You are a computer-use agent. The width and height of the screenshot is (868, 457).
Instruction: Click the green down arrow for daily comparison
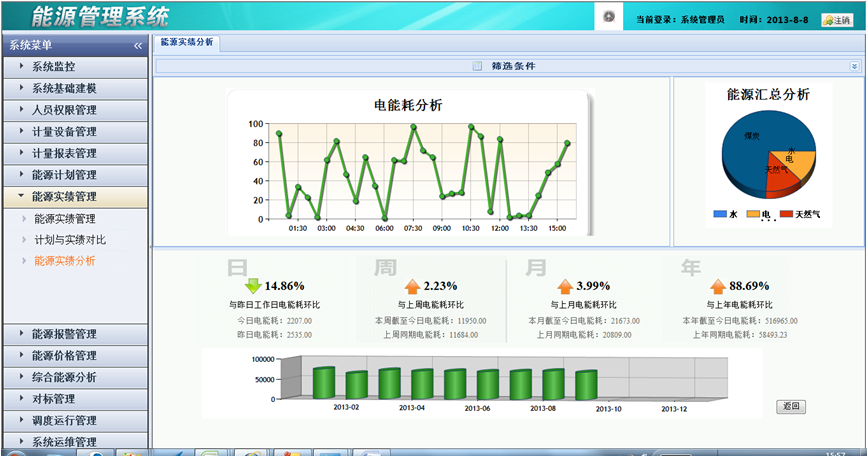(x=252, y=286)
